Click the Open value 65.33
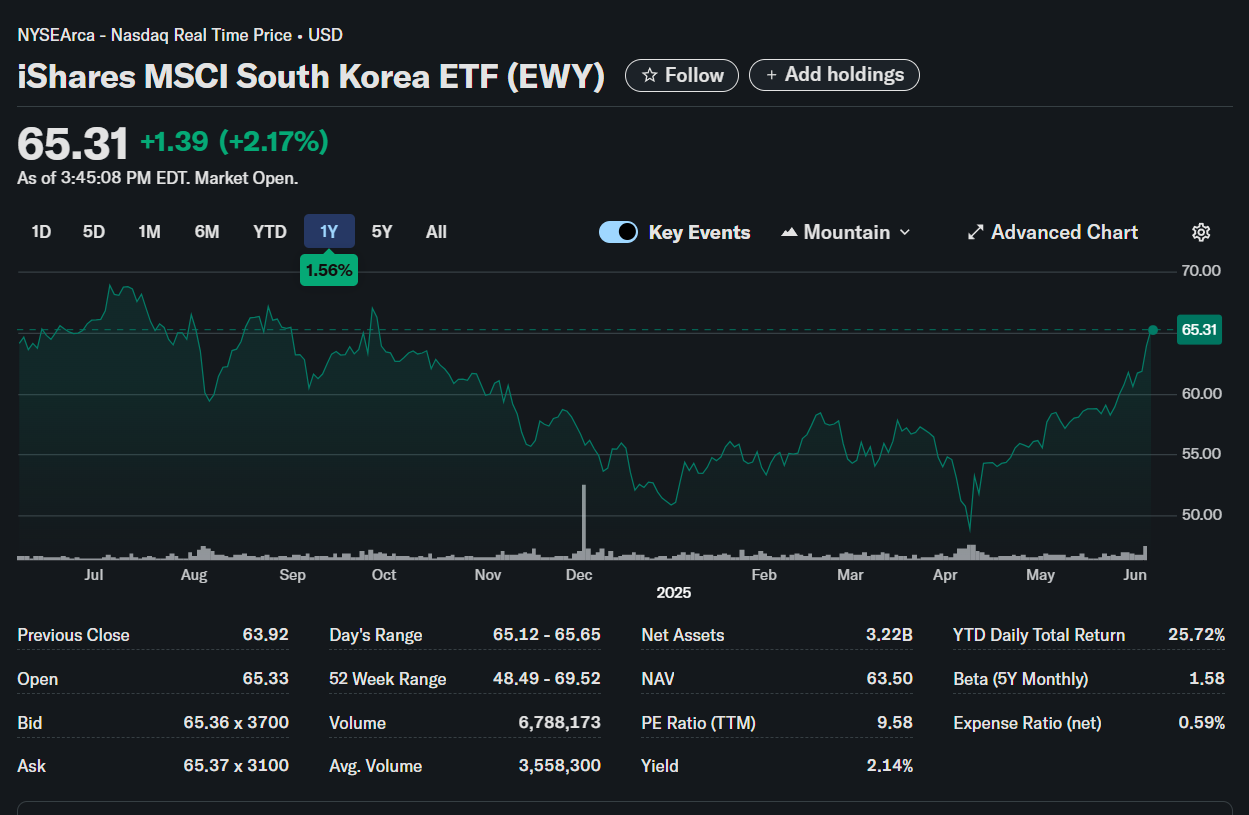This screenshot has height=815, width=1249. click(265, 679)
